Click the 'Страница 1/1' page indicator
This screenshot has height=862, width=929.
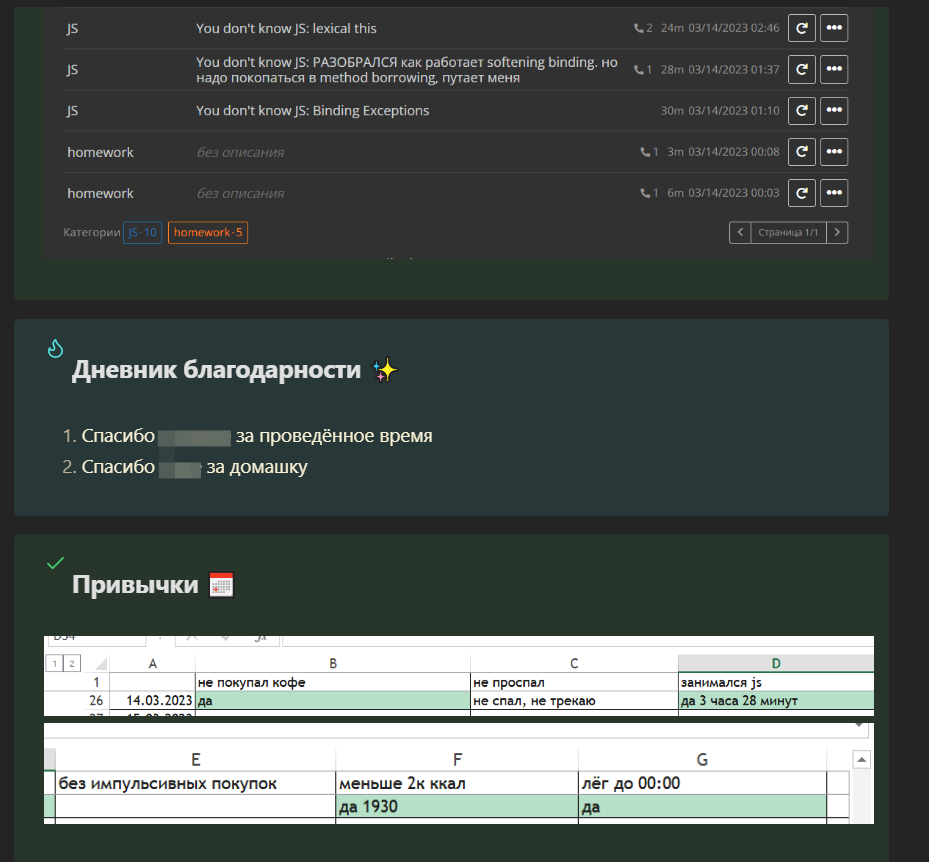point(788,232)
